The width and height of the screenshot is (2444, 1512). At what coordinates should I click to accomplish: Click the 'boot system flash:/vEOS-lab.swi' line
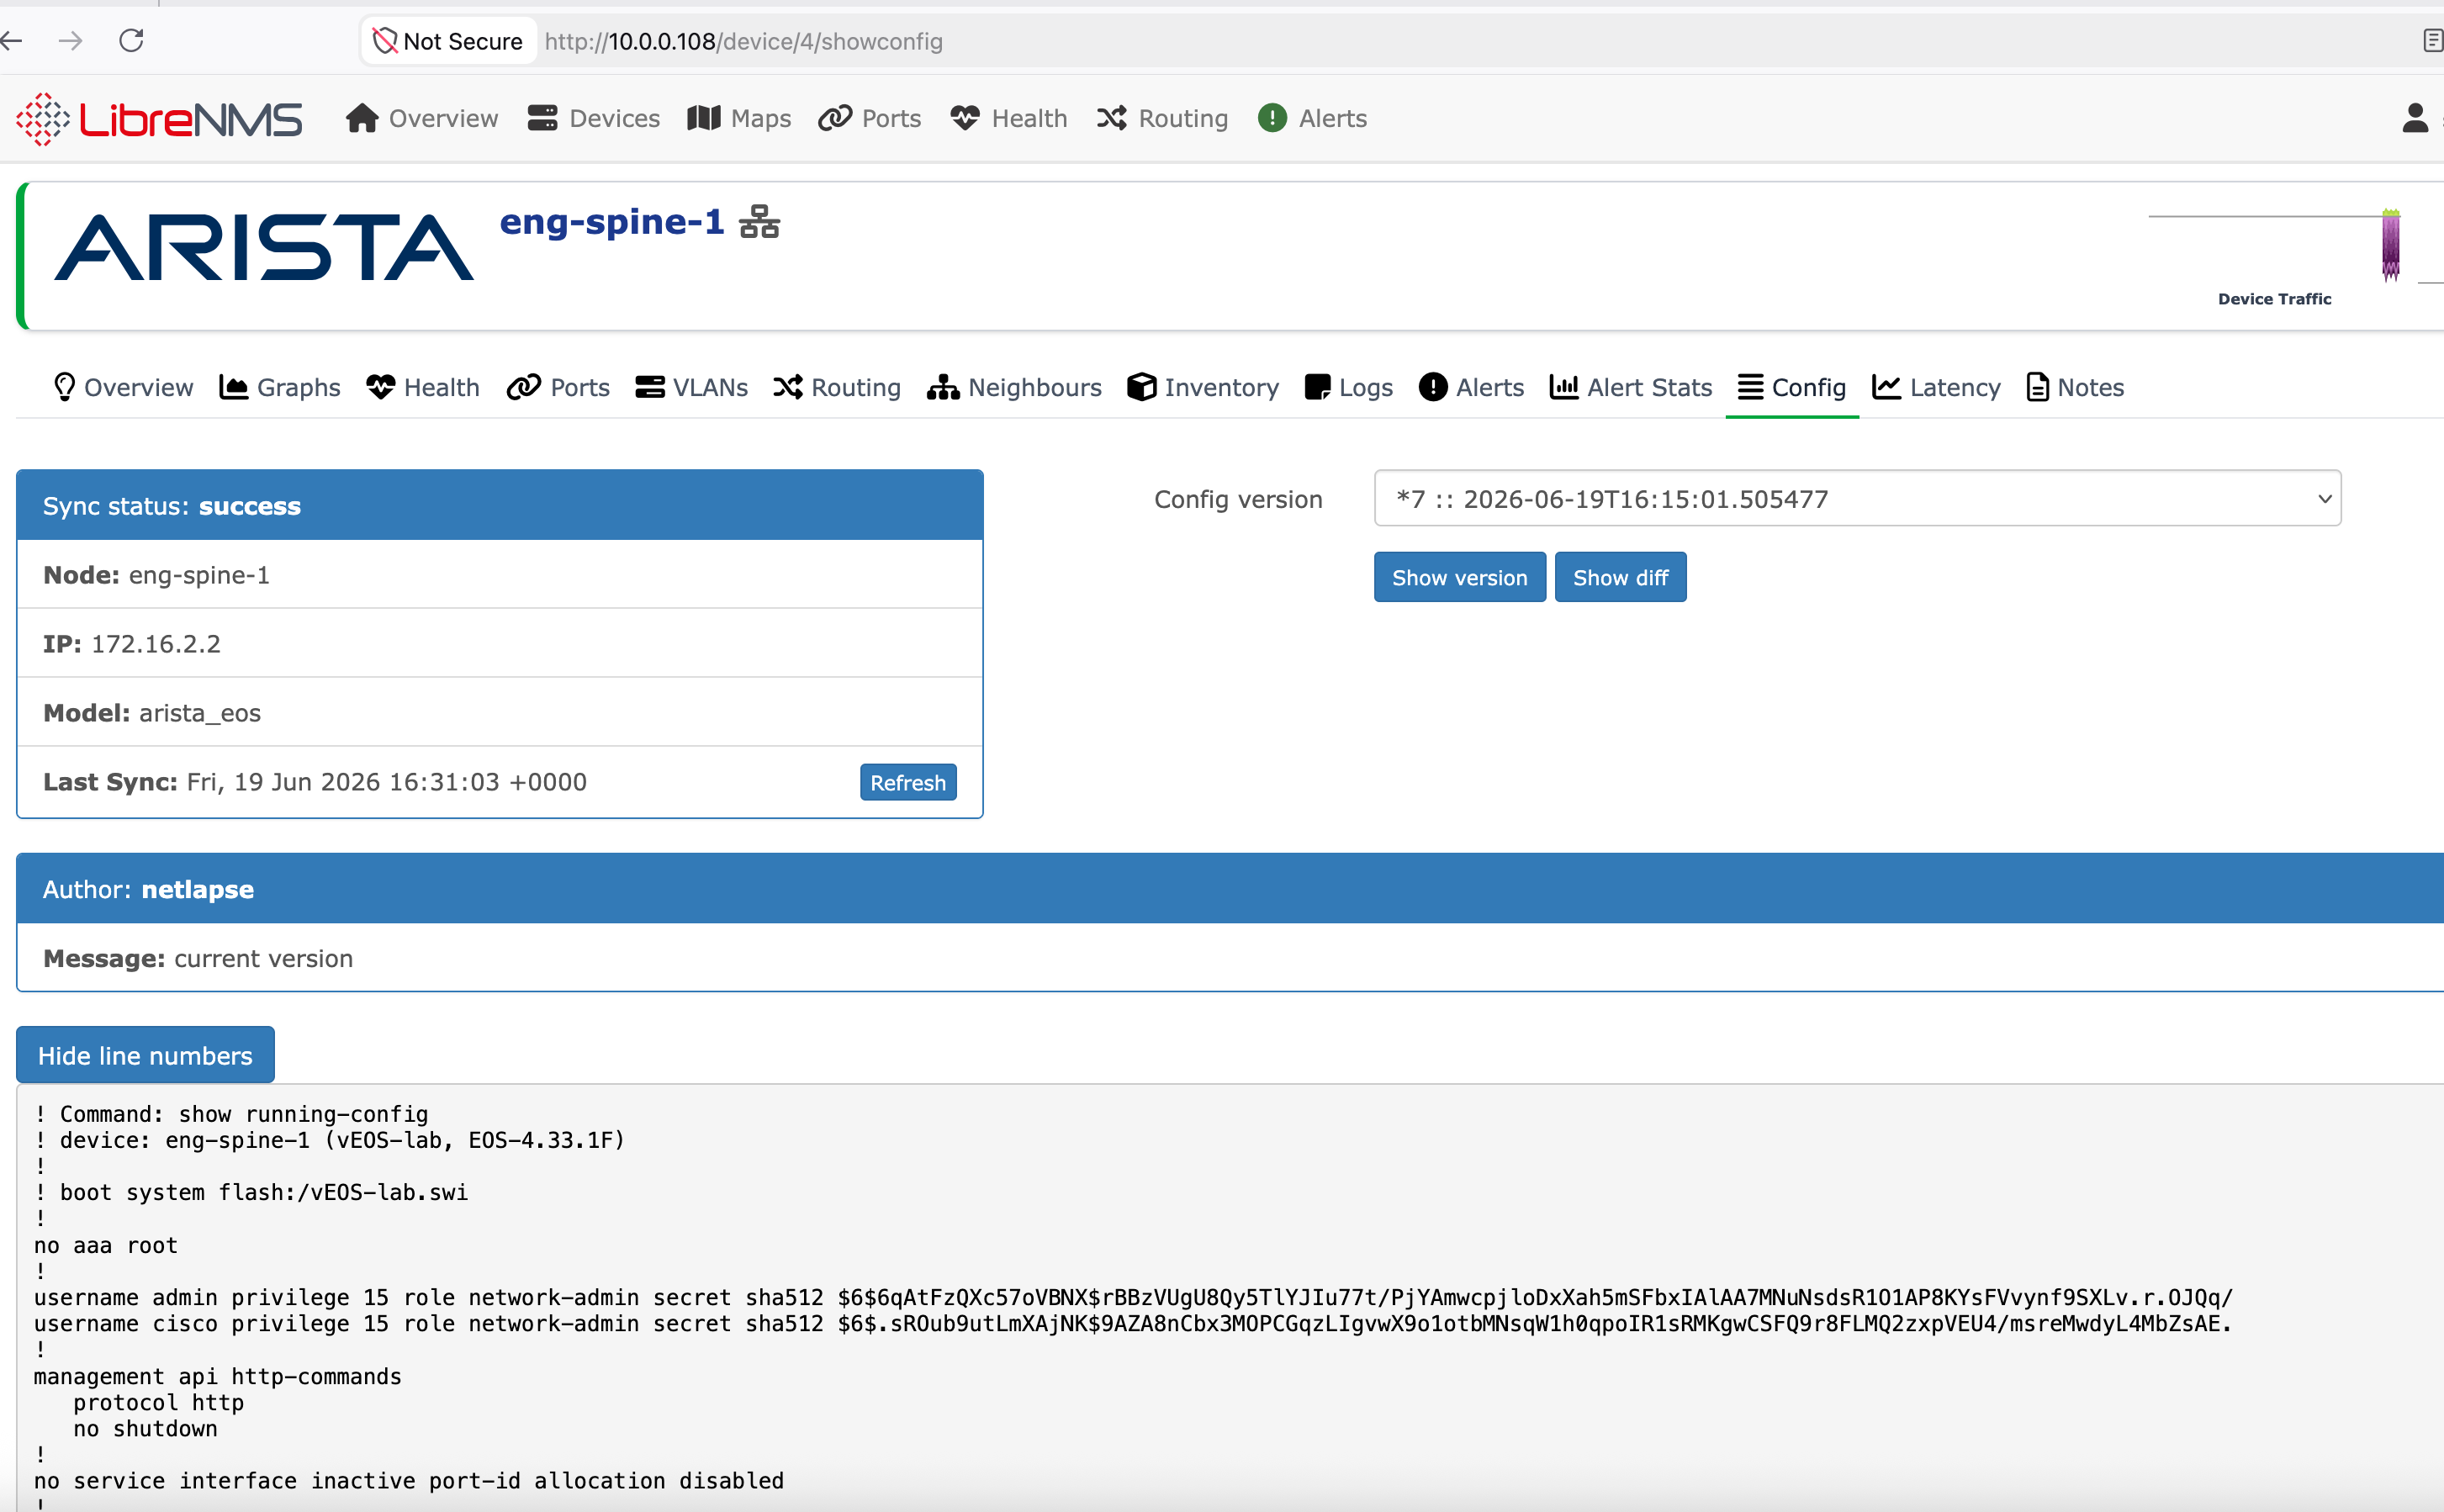(251, 1192)
